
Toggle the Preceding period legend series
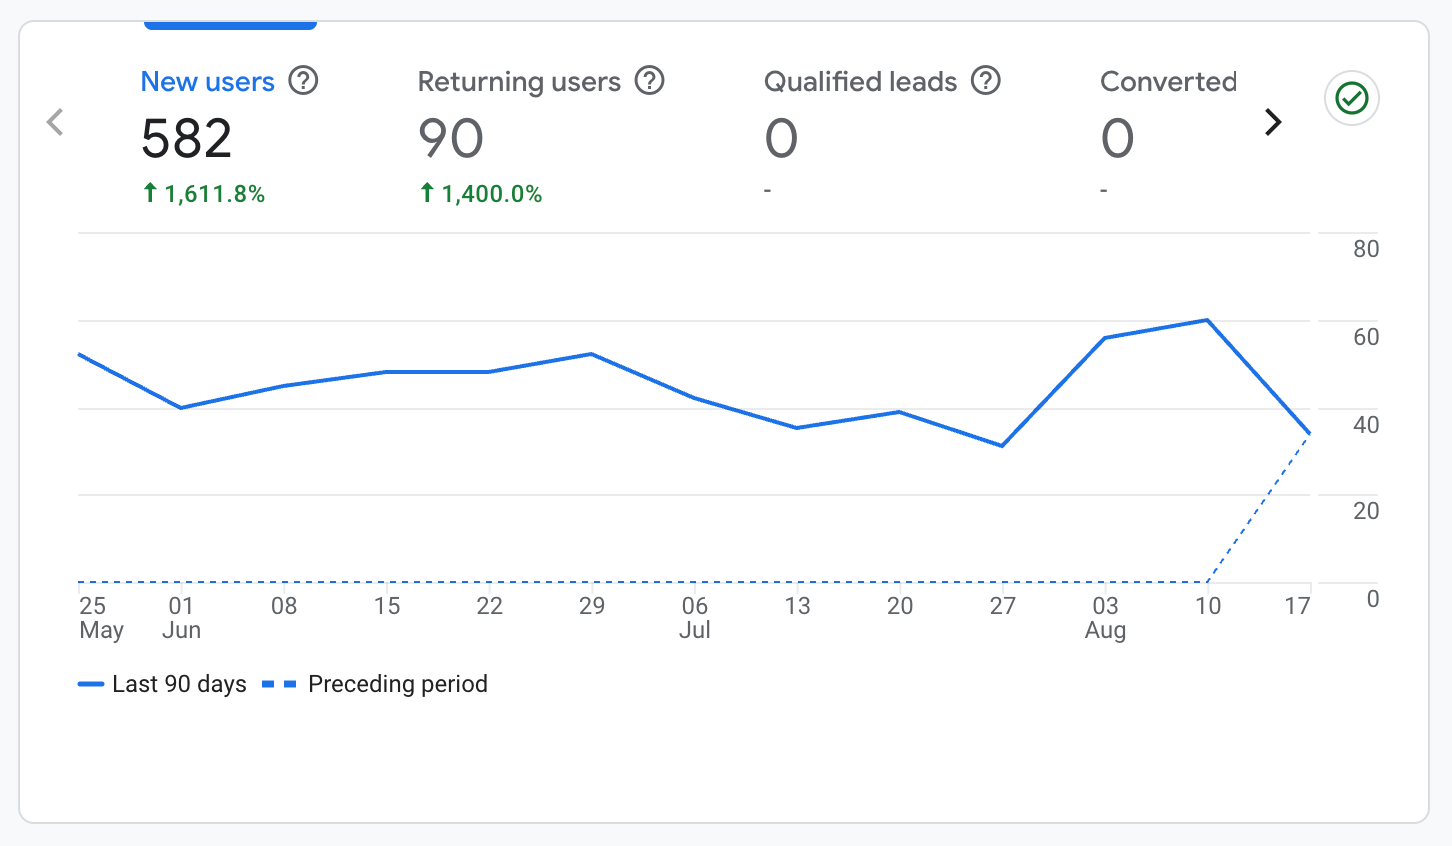[376, 684]
